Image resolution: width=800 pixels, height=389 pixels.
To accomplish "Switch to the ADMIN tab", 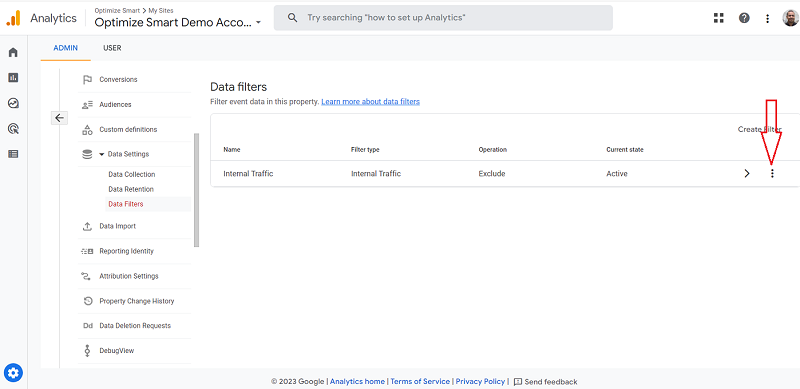I will 66,48.
